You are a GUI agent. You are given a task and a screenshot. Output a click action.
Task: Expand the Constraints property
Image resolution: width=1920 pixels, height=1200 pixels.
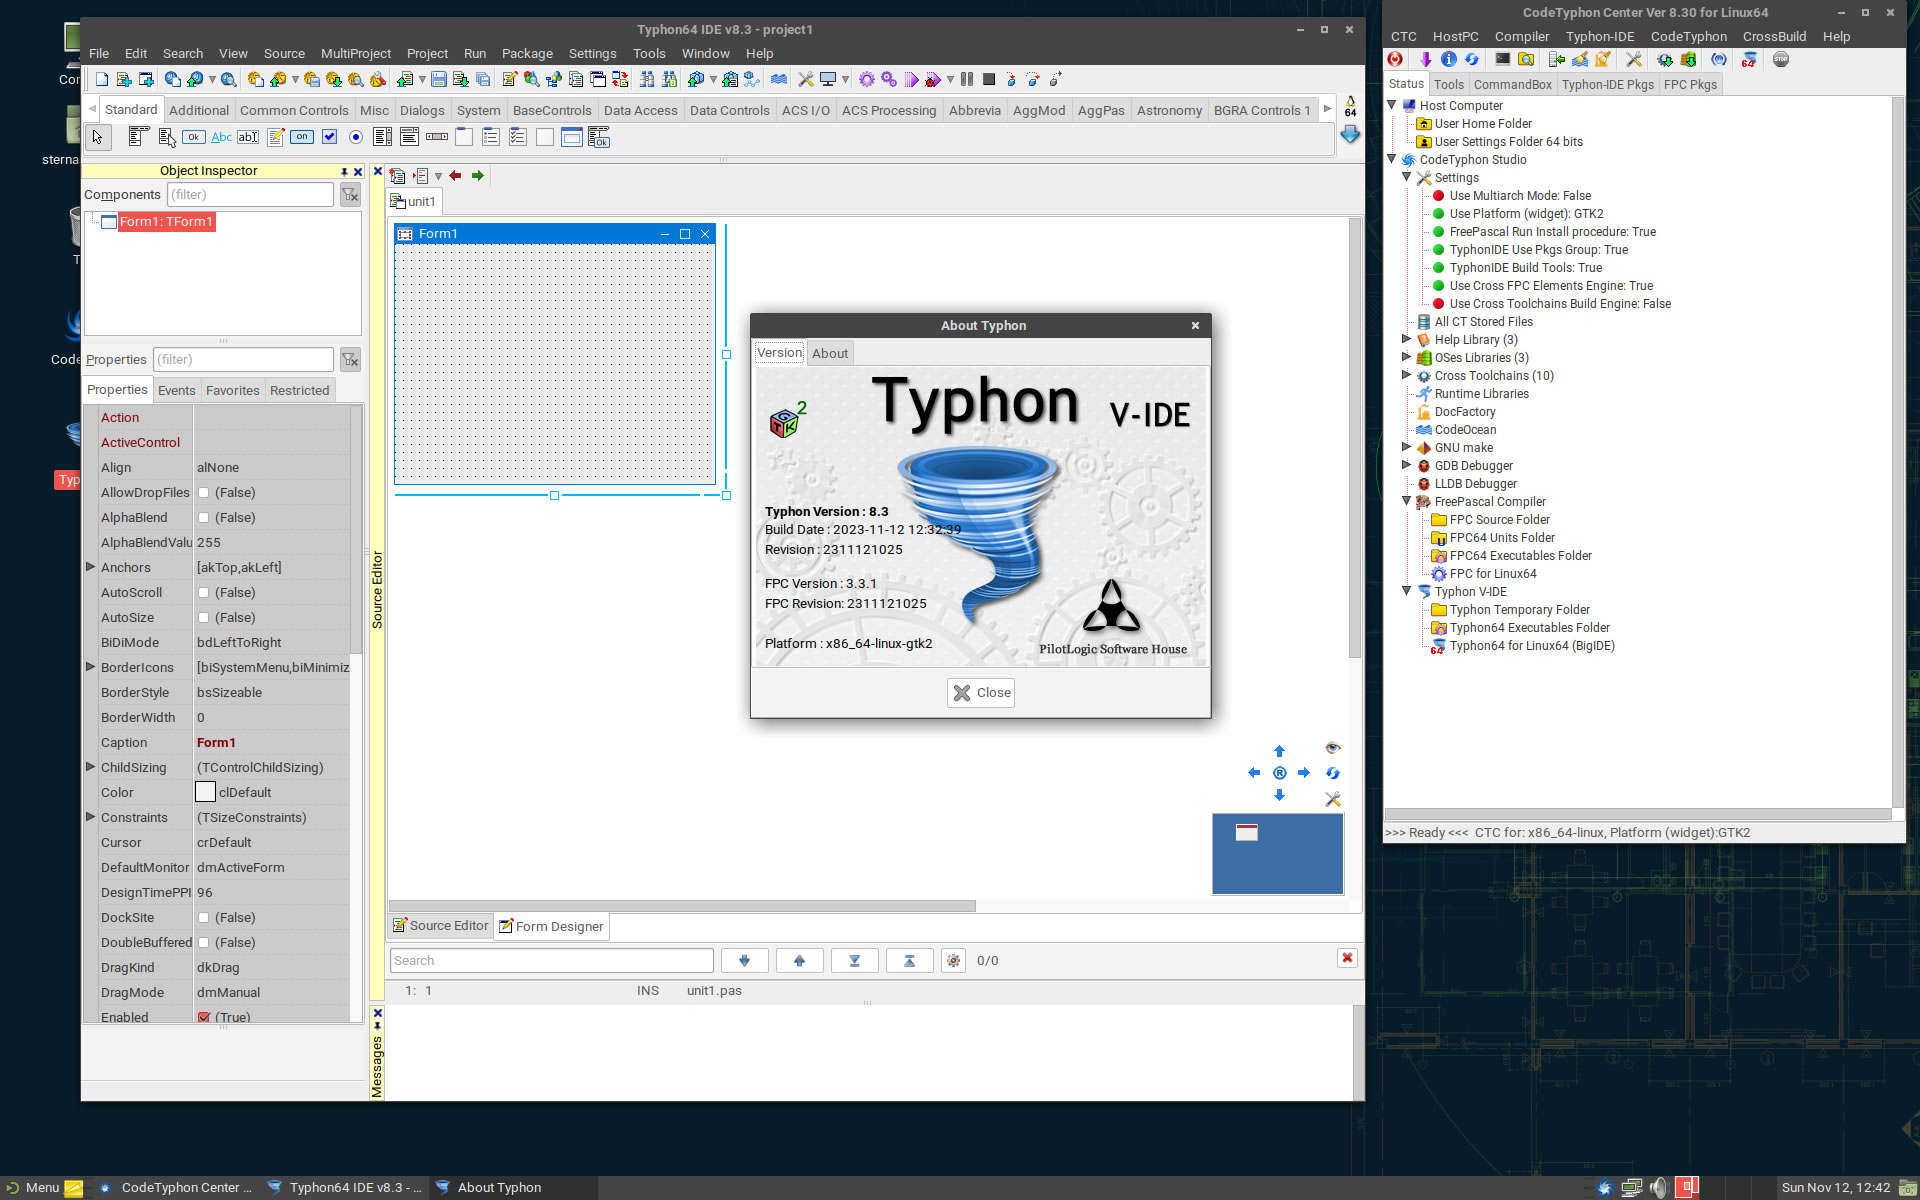click(91, 817)
